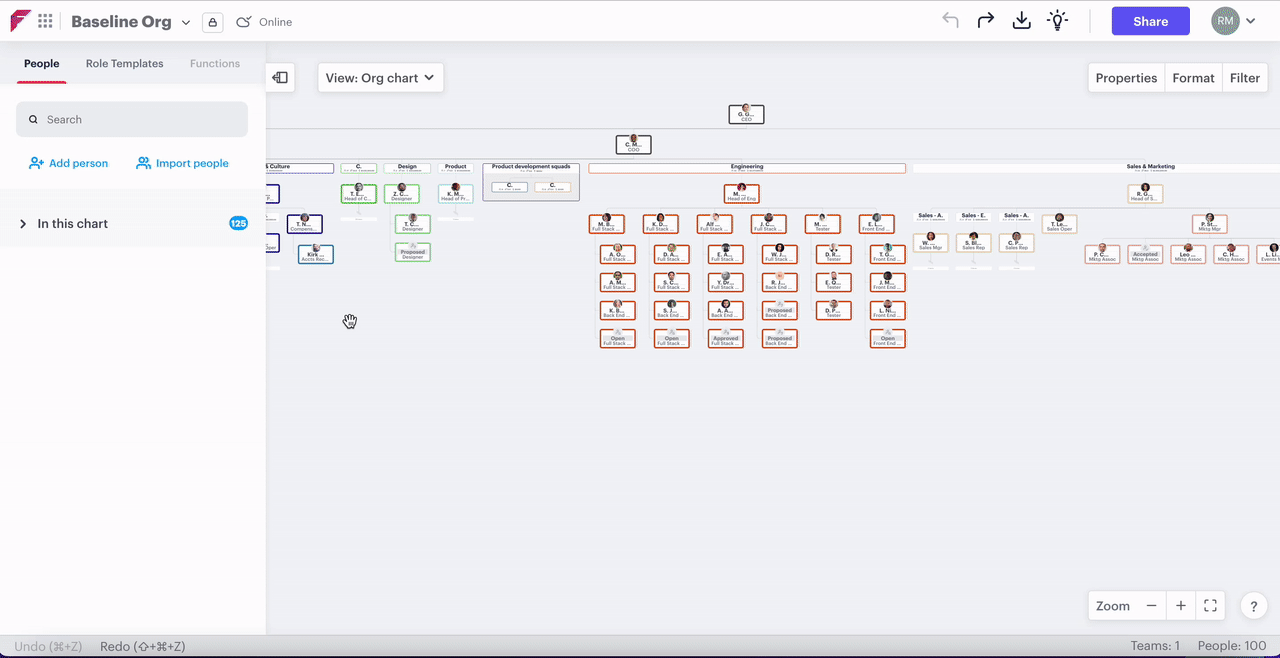Screen dimensions: 1280x658
Task: Zoom in with the plus button
Action: [1181, 606]
